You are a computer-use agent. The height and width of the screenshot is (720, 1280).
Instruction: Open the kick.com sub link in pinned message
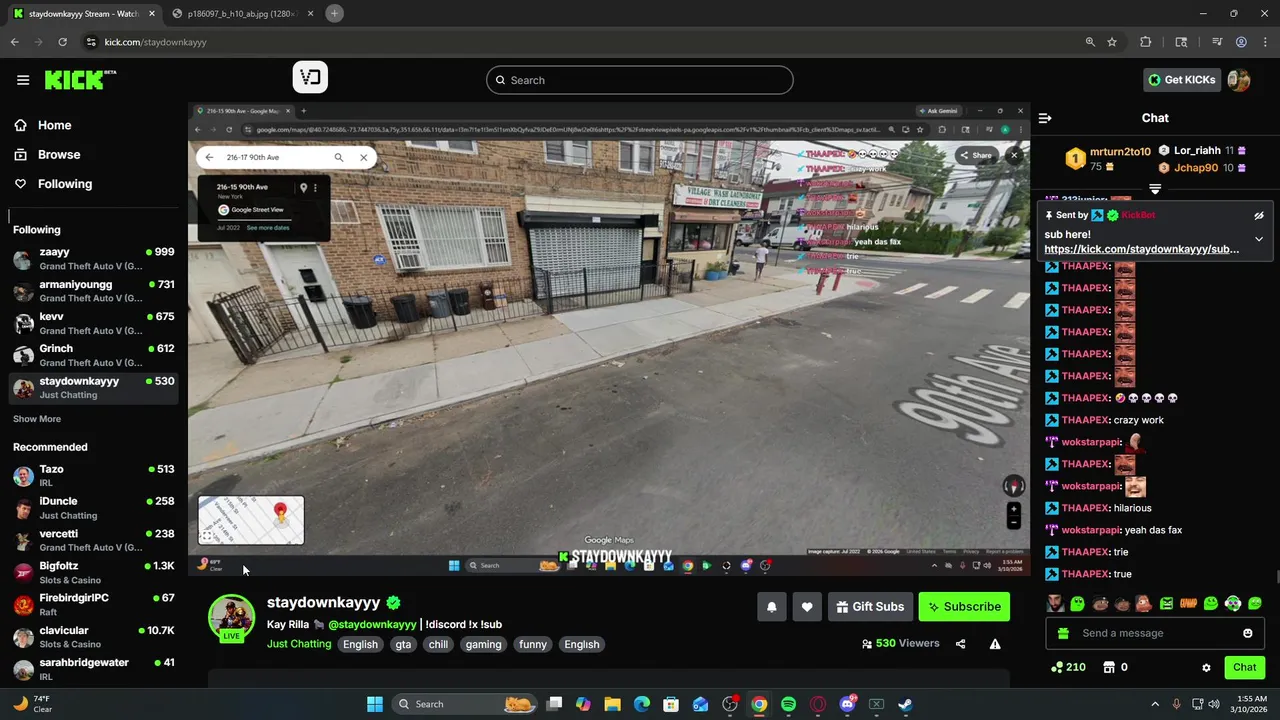(x=1141, y=249)
